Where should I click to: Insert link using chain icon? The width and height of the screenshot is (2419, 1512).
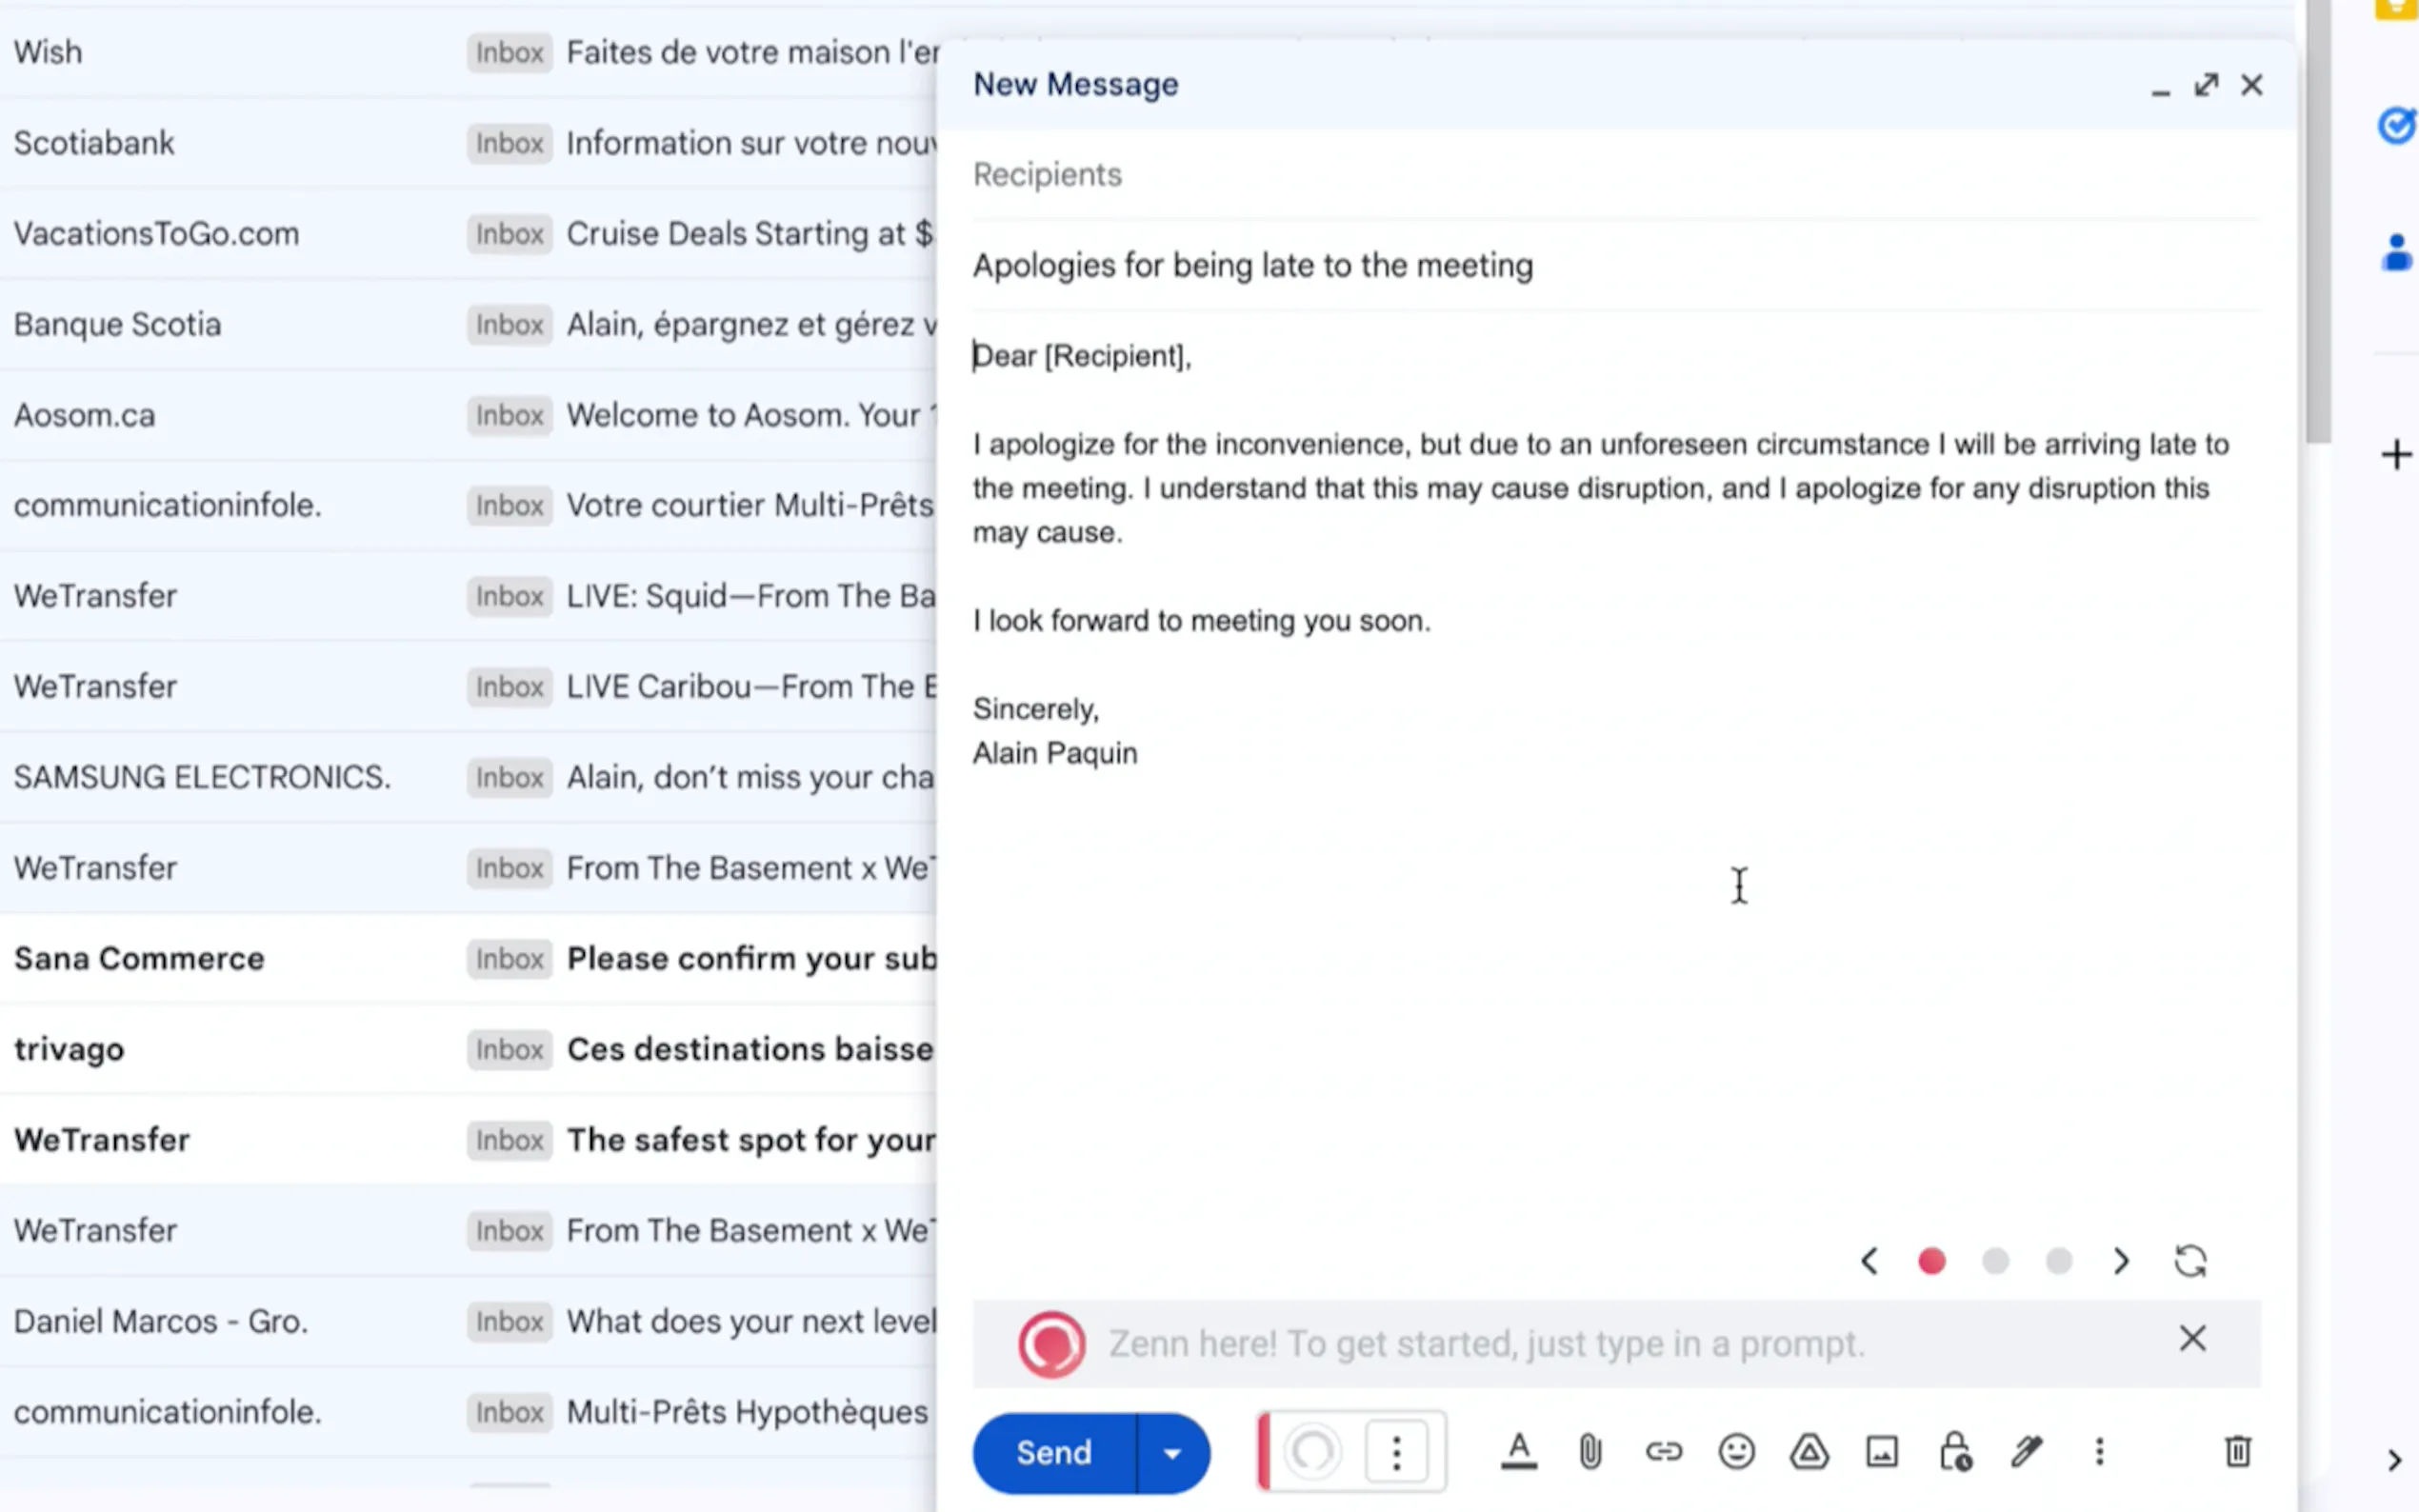coord(1663,1451)
